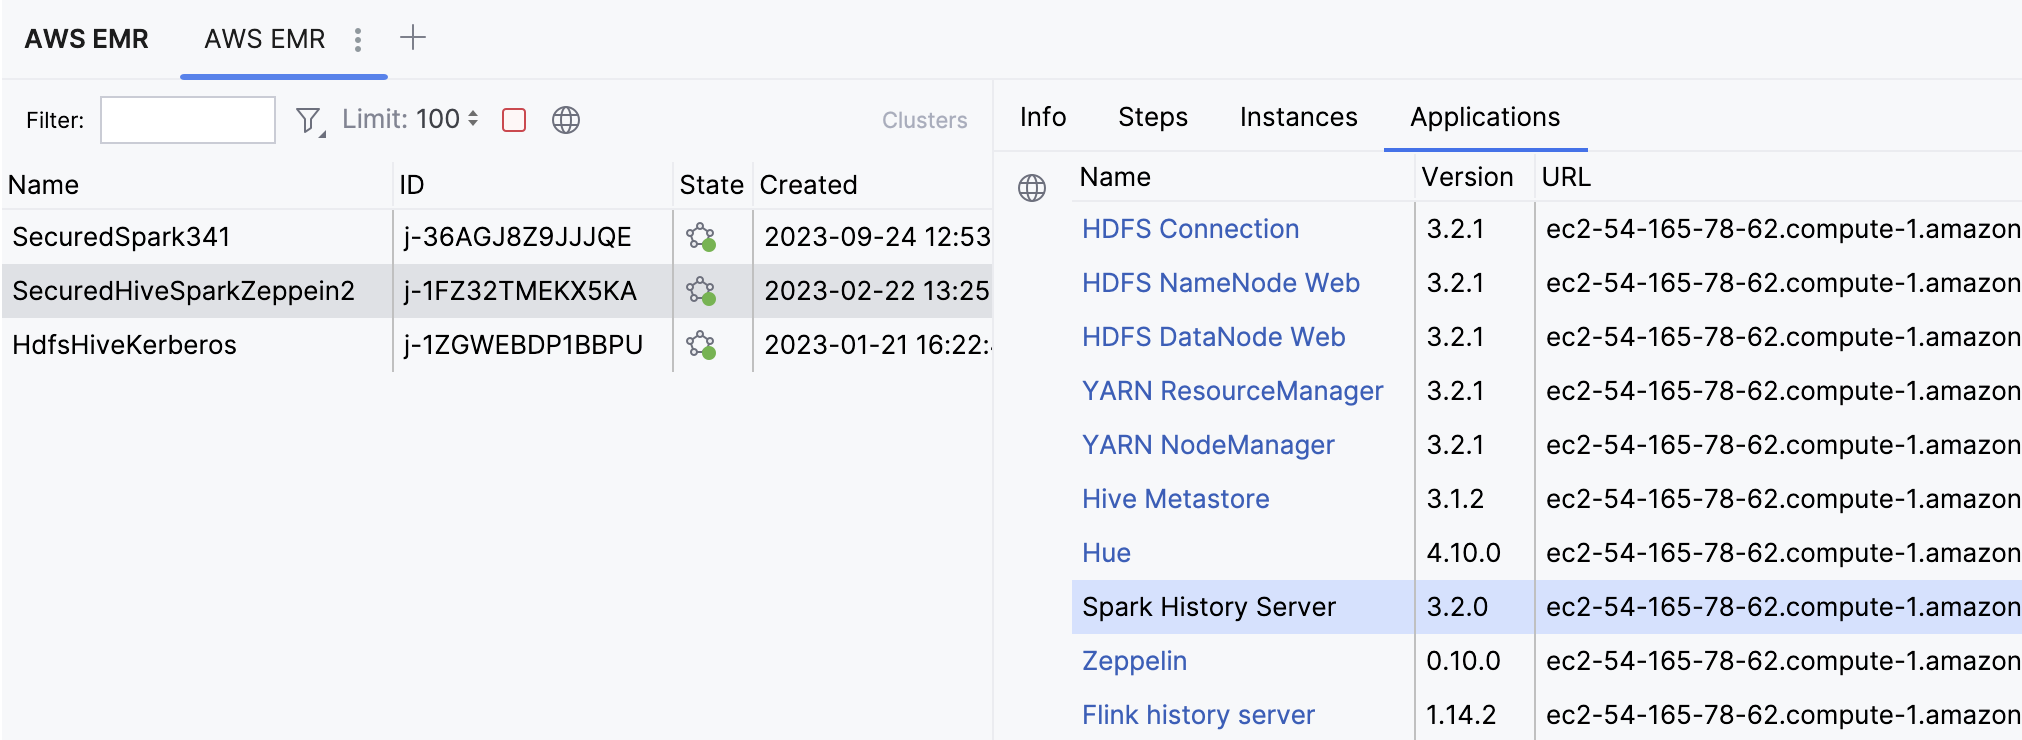Screen dimensions: 2022x740
Task: Focus the Filter text field
Action: 188,120
